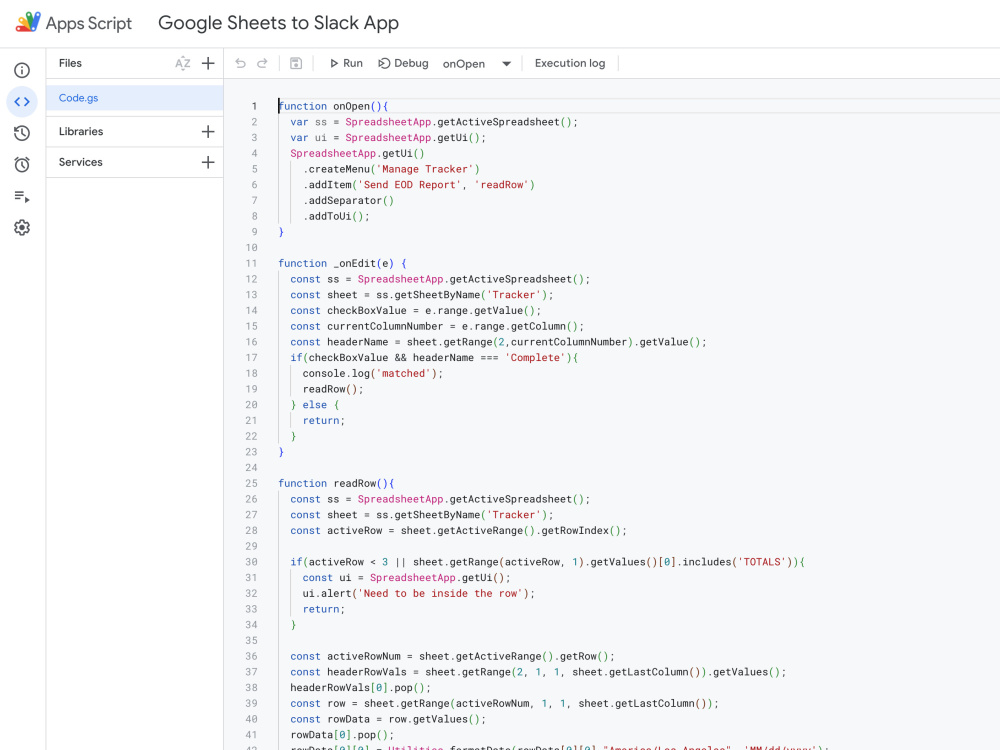The image size is (1000, 750).
Task: Click the 'const rowData = row.getValues();' line
Action: pyautogui.click(x=388, y=719)
